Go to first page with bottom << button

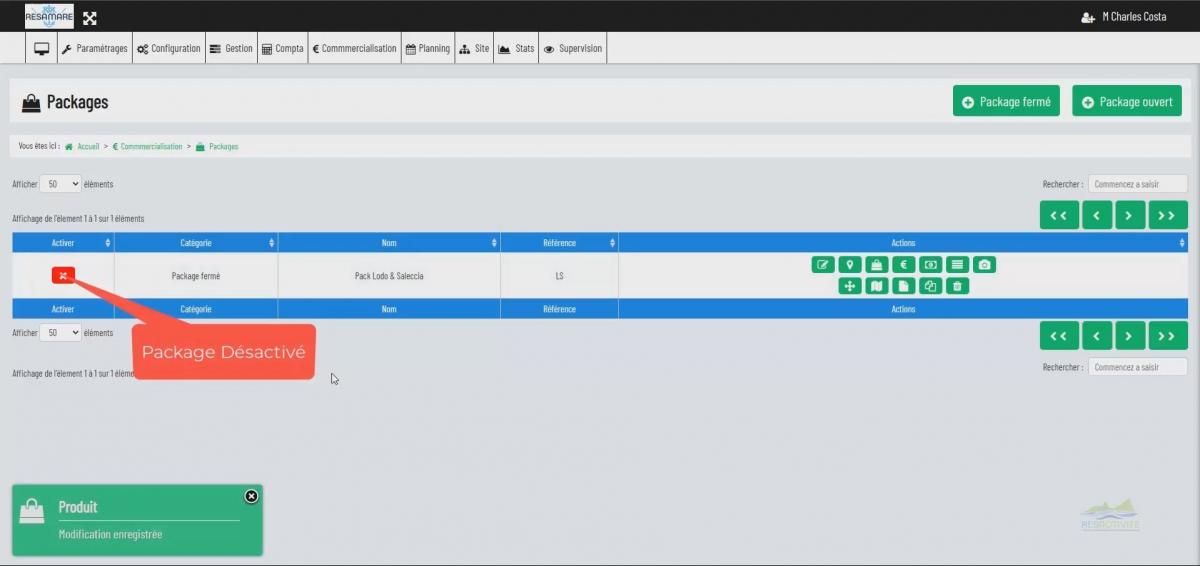[x=1058, y=336]
